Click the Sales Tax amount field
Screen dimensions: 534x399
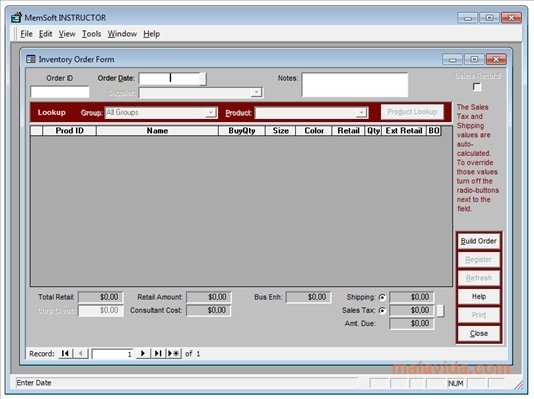click(x=412, y=310)
